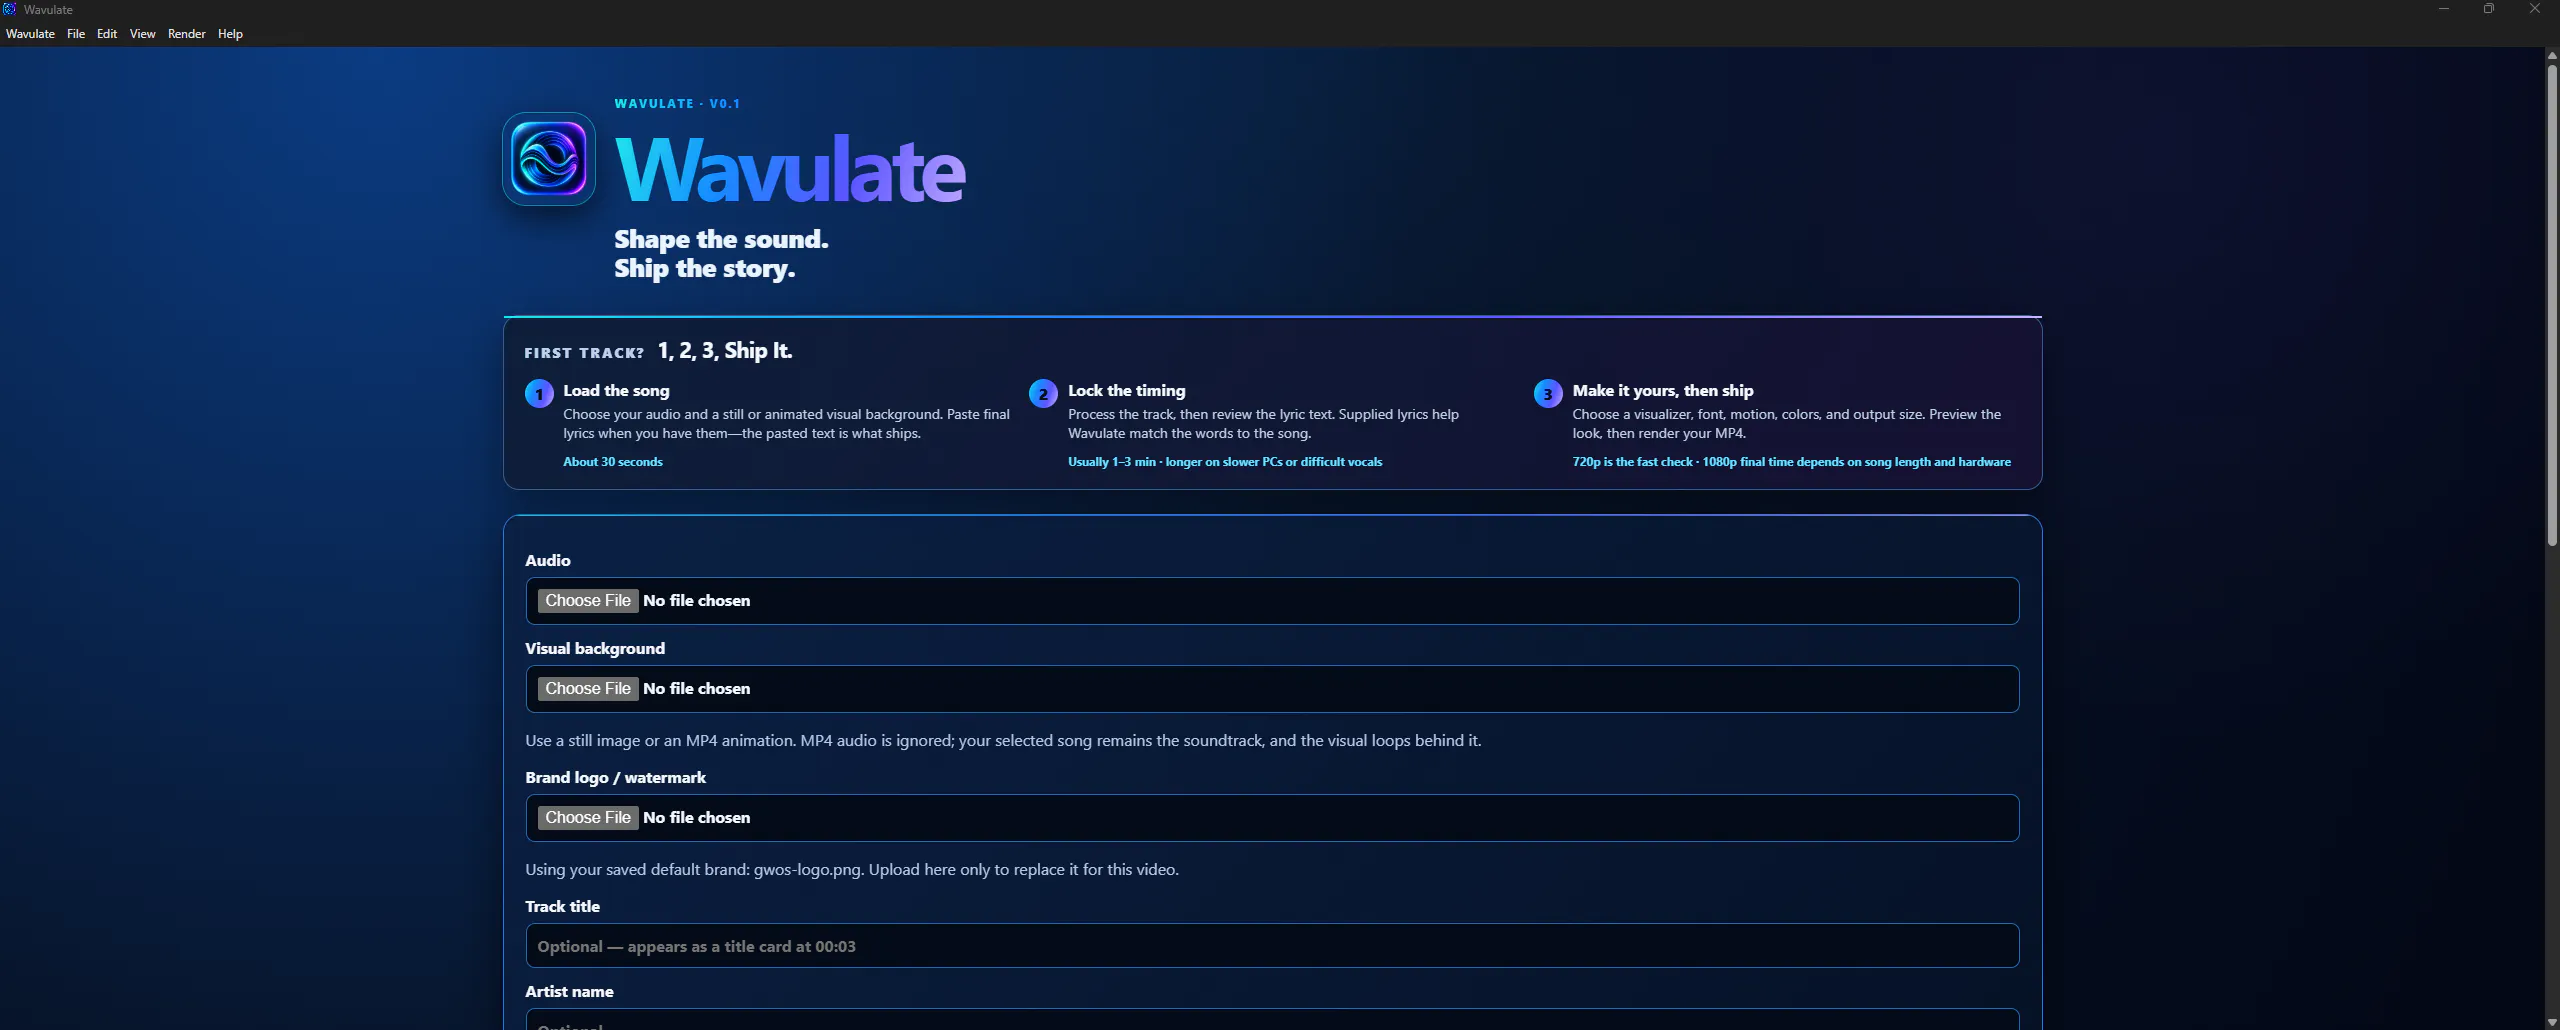Minimize the Wavulate window
This screenshot has width=2560, height=1030.
coord(2444,9)
